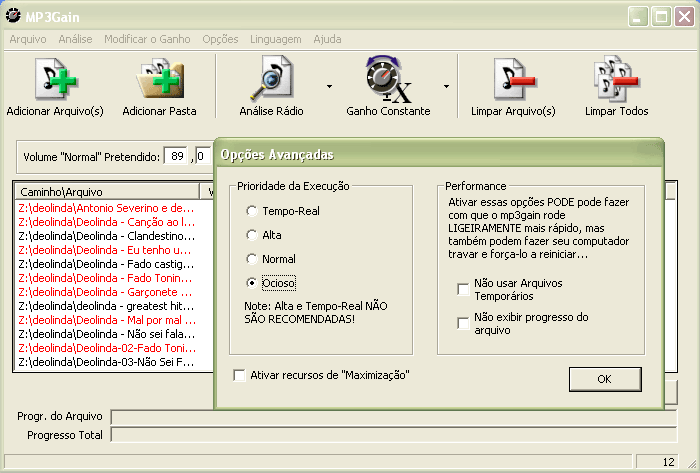Click the MP3Gain title bar app icon

[13, 16]
